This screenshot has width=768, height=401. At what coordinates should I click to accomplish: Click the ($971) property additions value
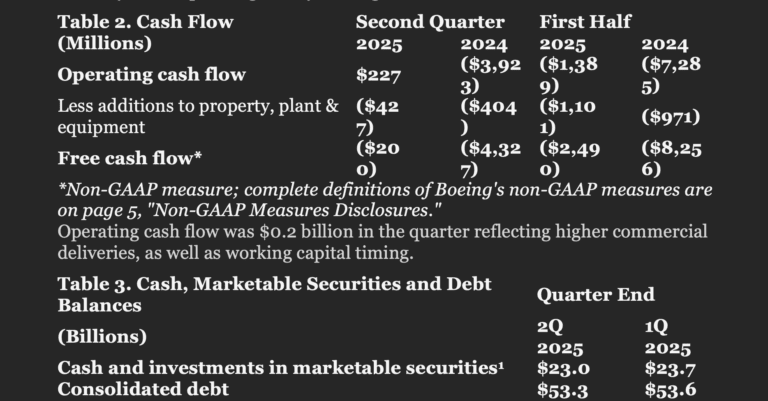click(x=669, y=117)
